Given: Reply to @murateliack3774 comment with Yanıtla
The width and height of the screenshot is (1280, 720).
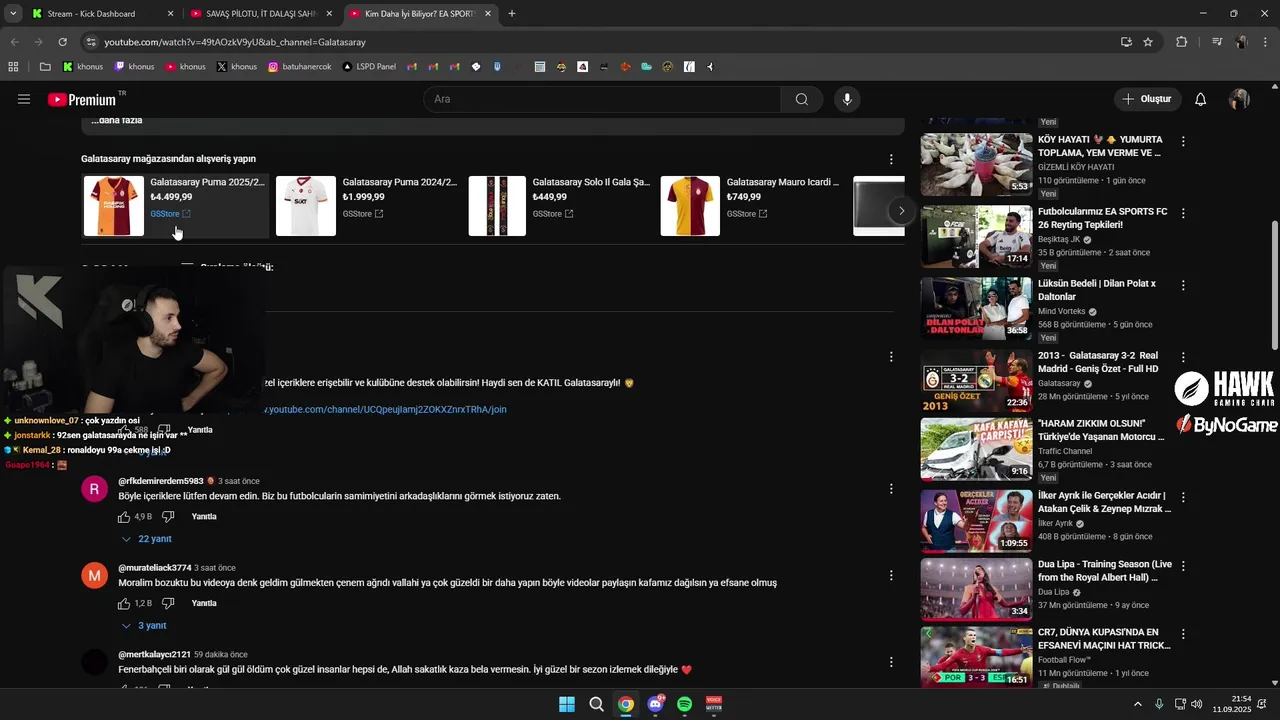Looking at the screenshot, I should 204,603.
